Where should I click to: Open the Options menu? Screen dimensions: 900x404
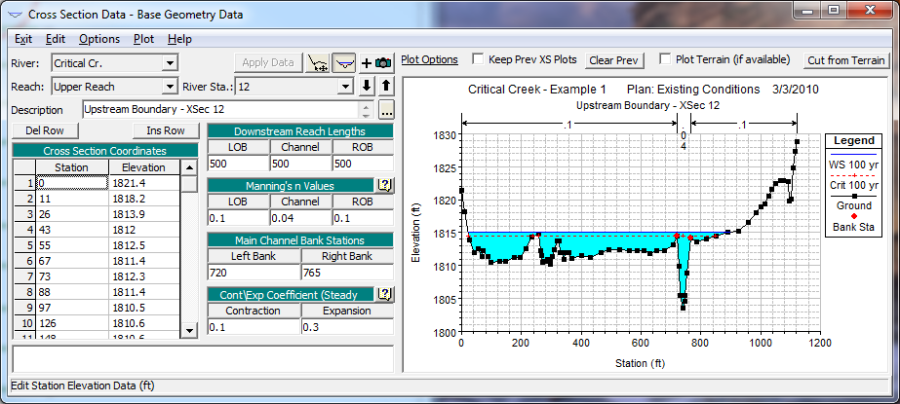[x=99, y=39]
